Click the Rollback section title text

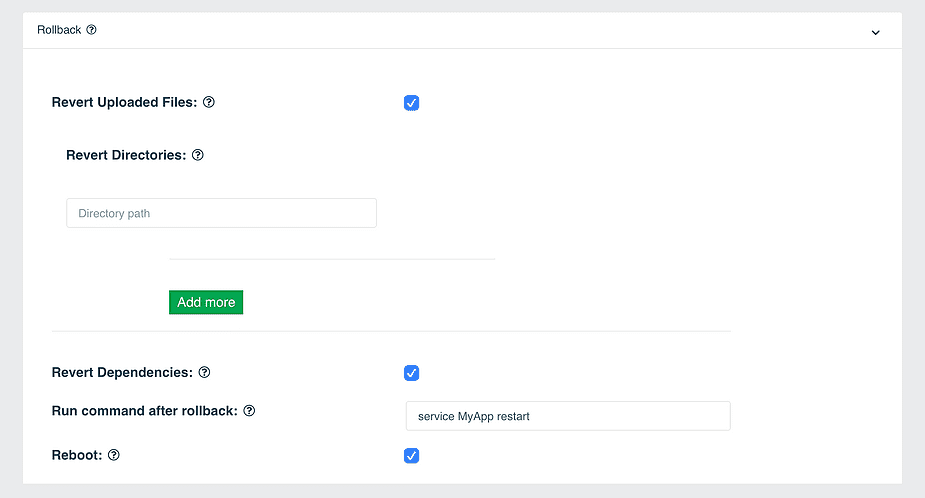tap(59, 30)
